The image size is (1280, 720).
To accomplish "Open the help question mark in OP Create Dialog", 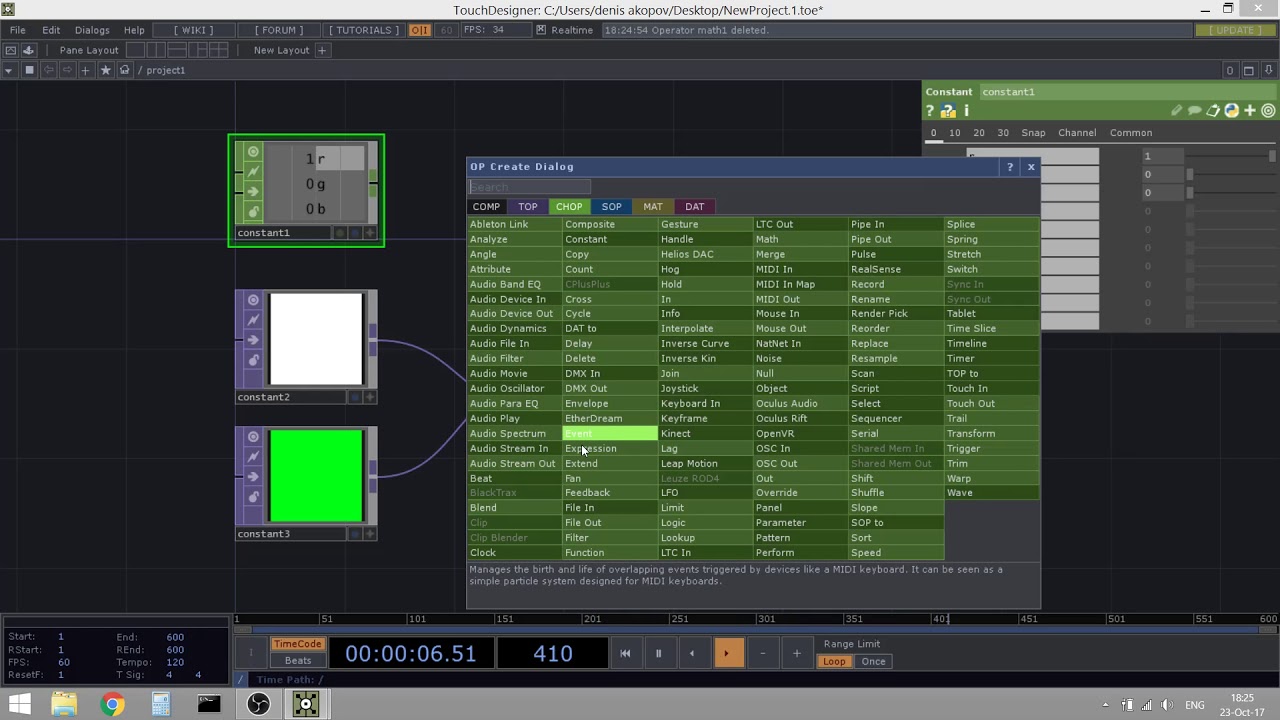I will 1010,167.
